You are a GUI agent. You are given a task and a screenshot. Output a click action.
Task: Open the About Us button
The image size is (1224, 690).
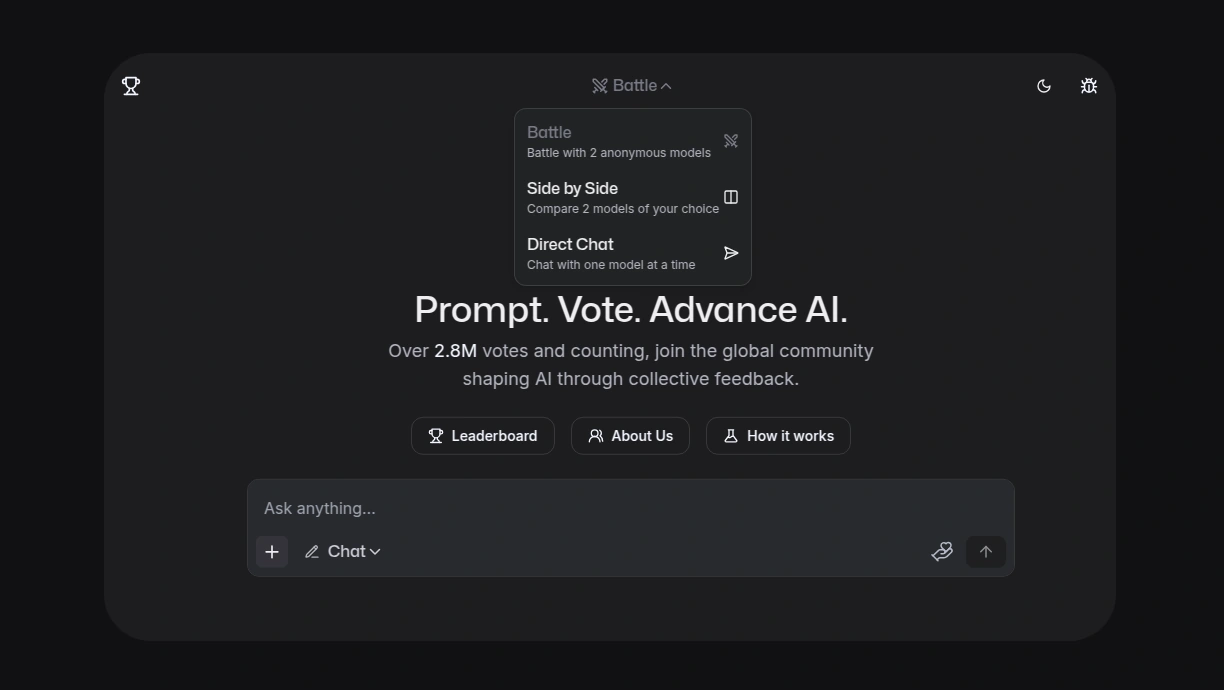pos(630,436)
